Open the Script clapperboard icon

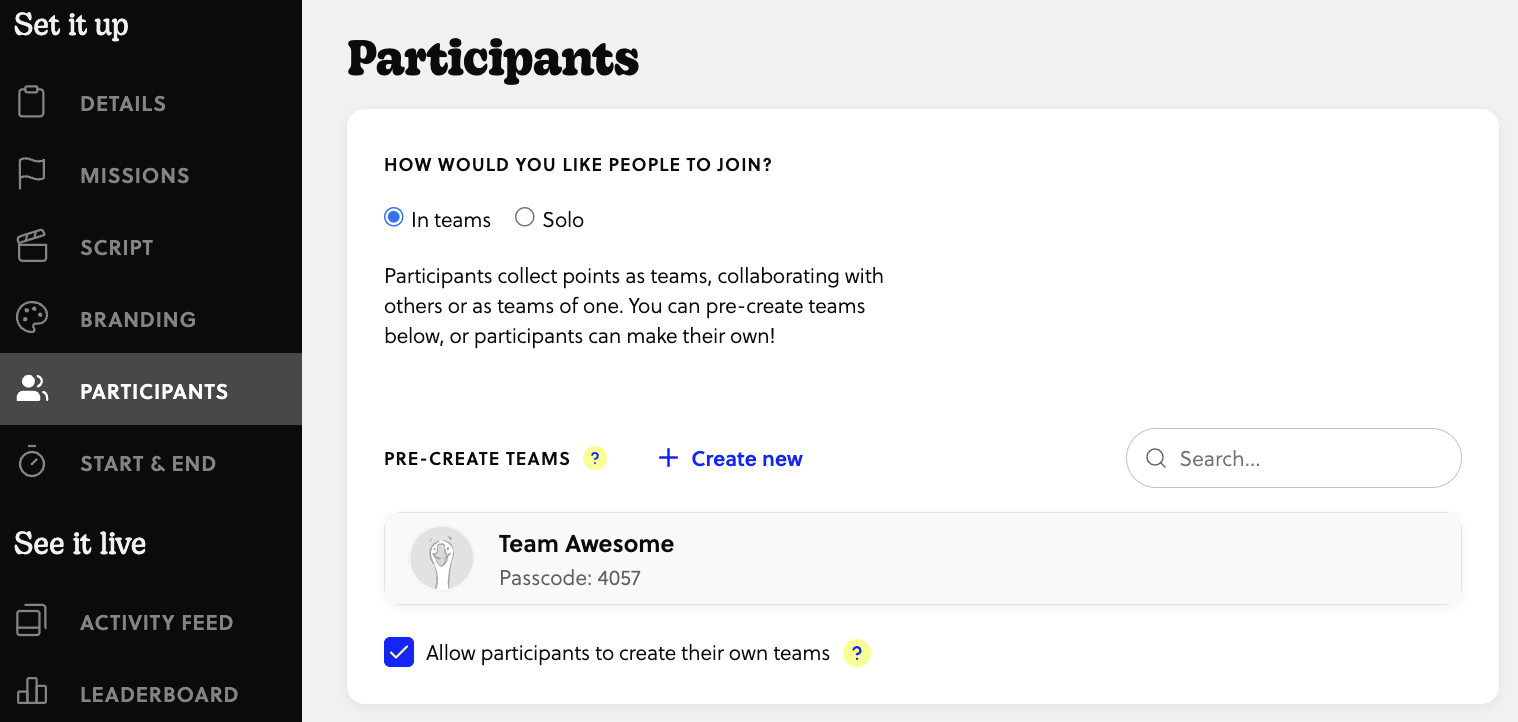point(31,245)
